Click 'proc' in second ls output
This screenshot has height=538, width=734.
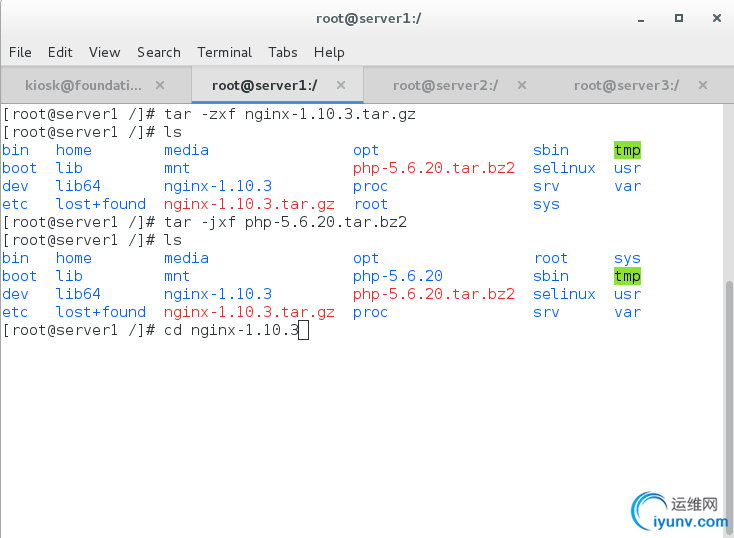click(x=370, y=312)
